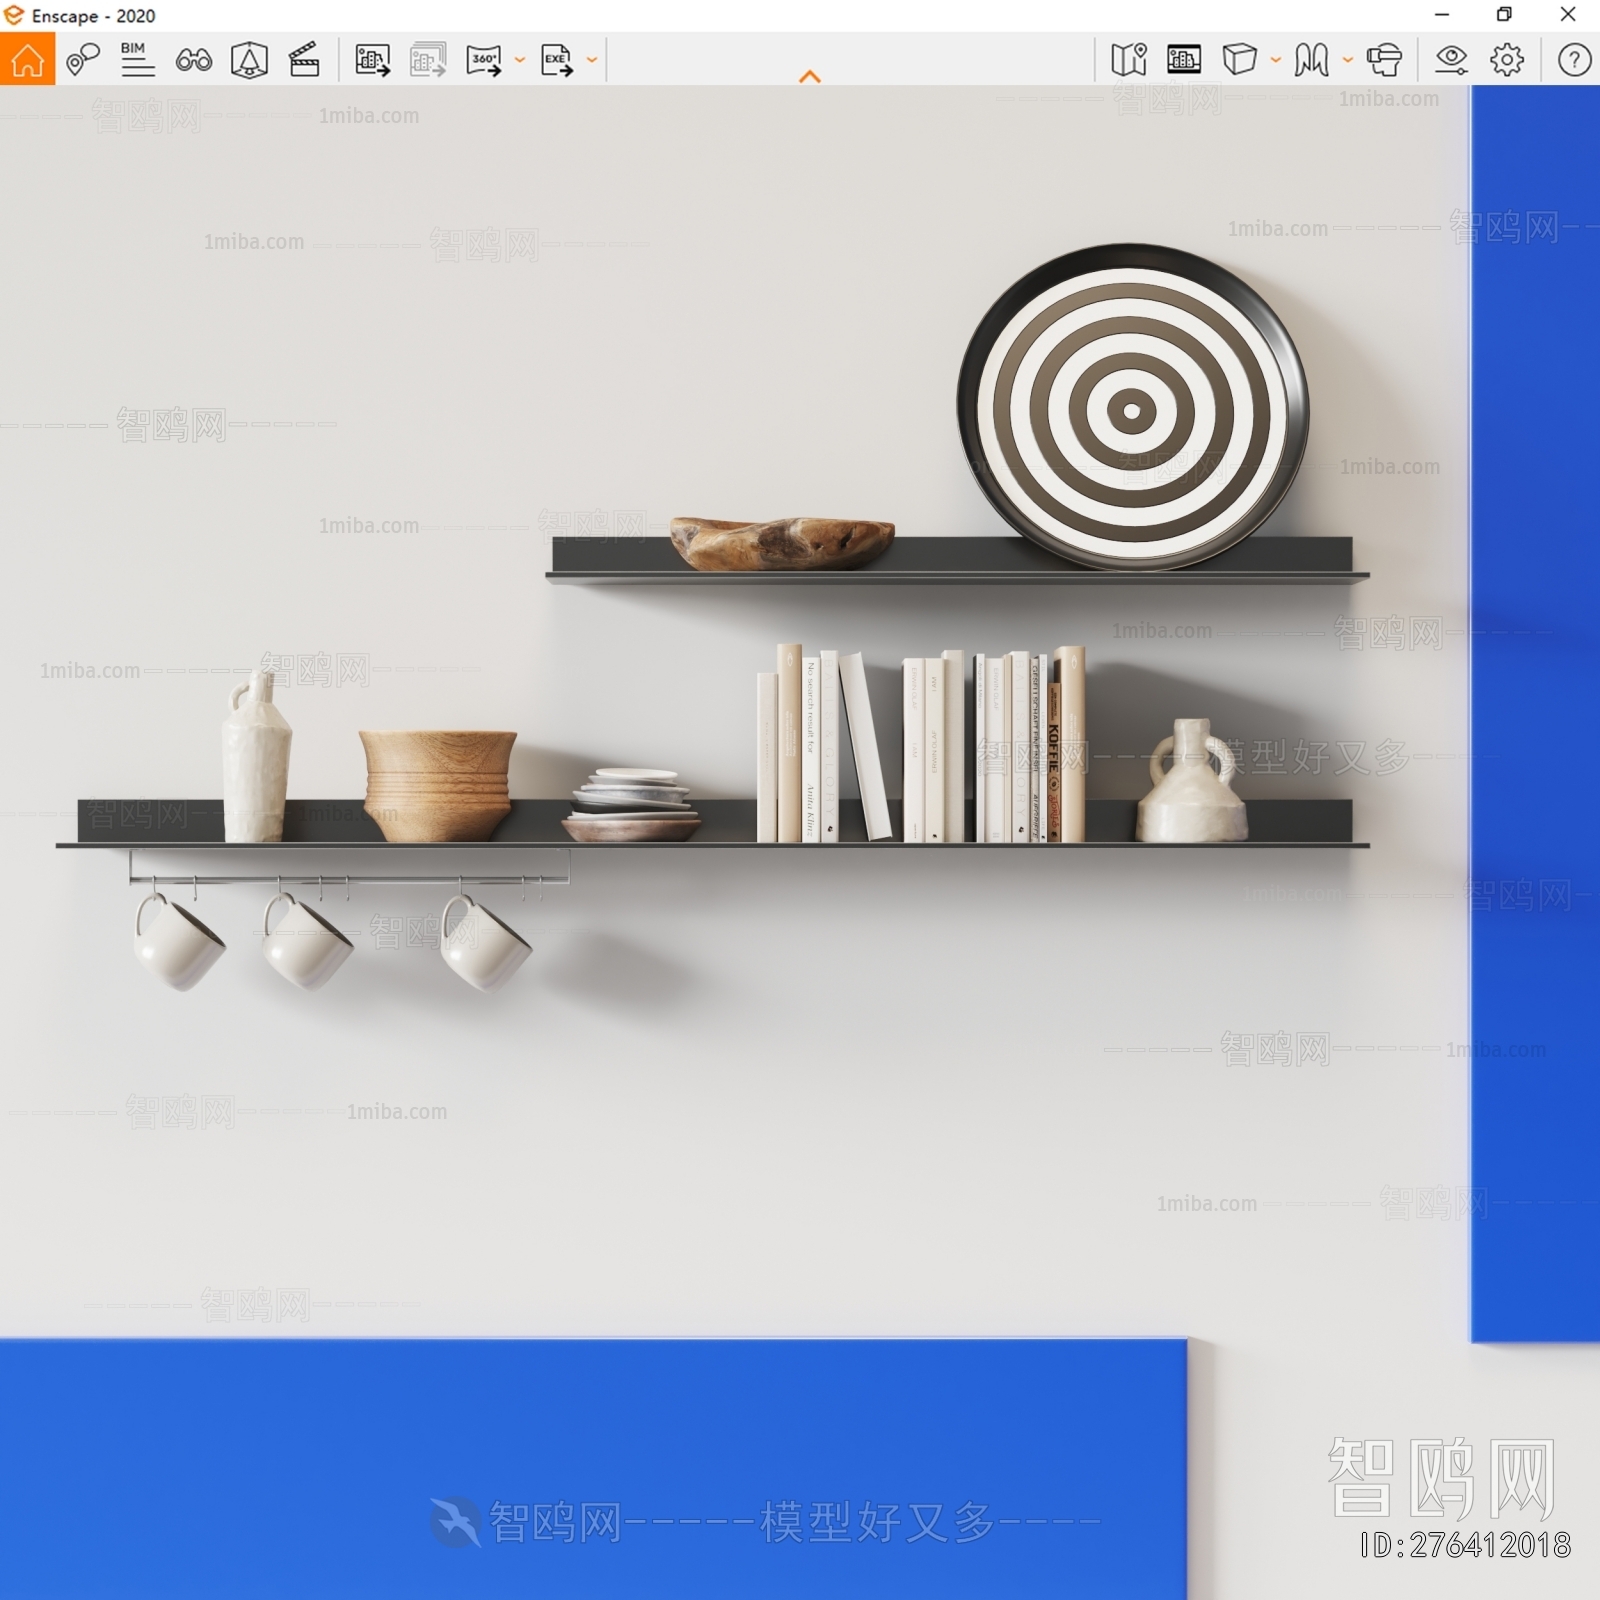Open the mini map icon

click(x=1129, y=60)
